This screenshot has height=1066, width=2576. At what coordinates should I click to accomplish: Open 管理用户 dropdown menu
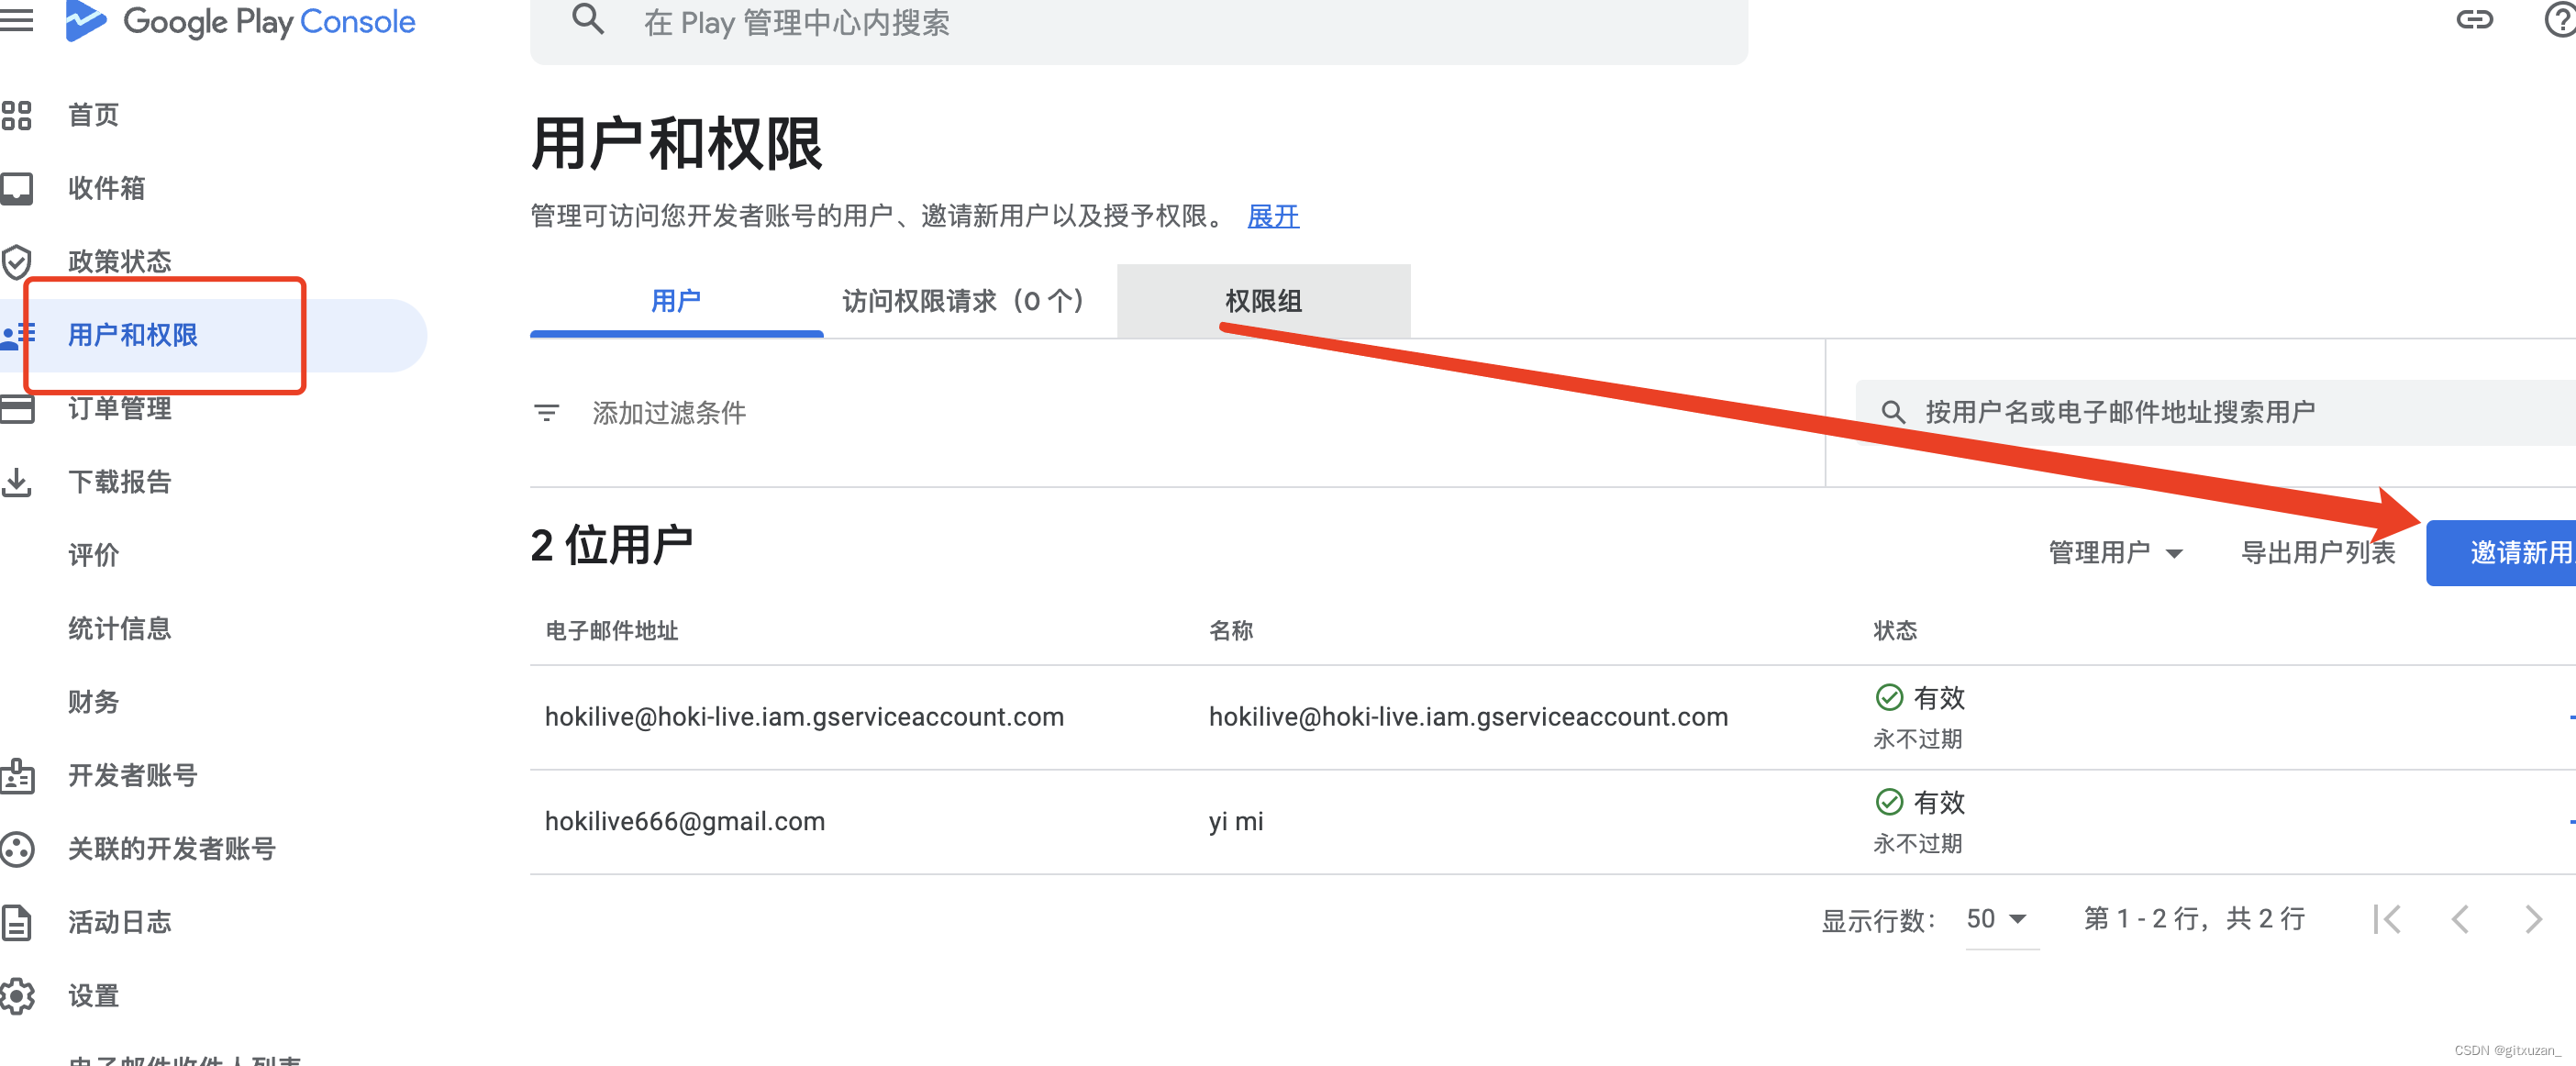(x=2115, y=552)
